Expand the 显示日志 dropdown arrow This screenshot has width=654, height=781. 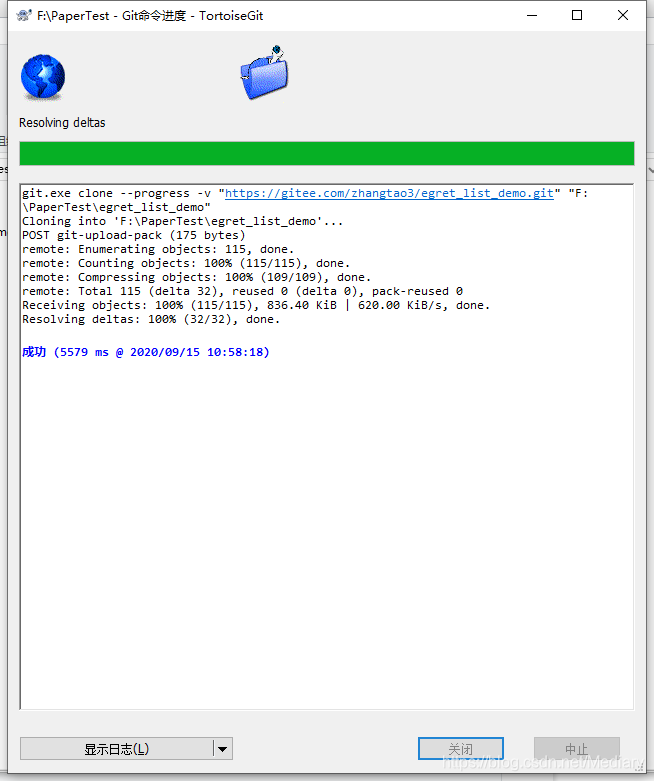223,749
